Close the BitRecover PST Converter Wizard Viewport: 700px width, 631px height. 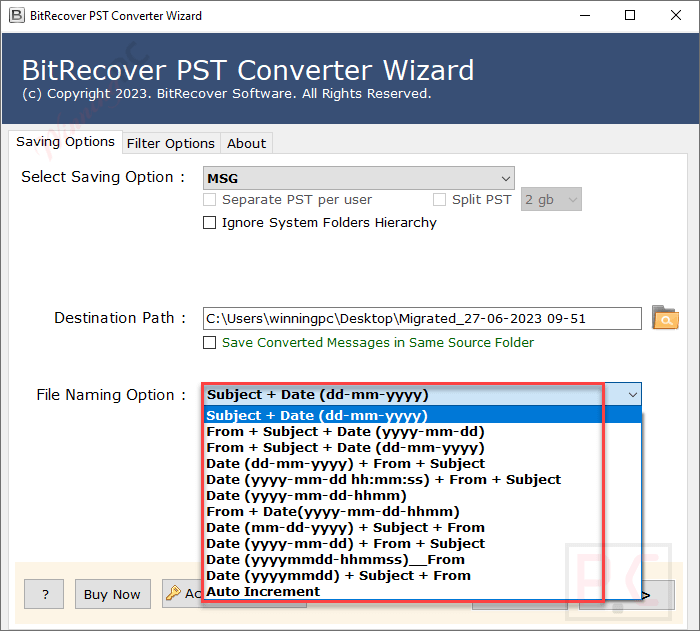(x=675, y=15)
